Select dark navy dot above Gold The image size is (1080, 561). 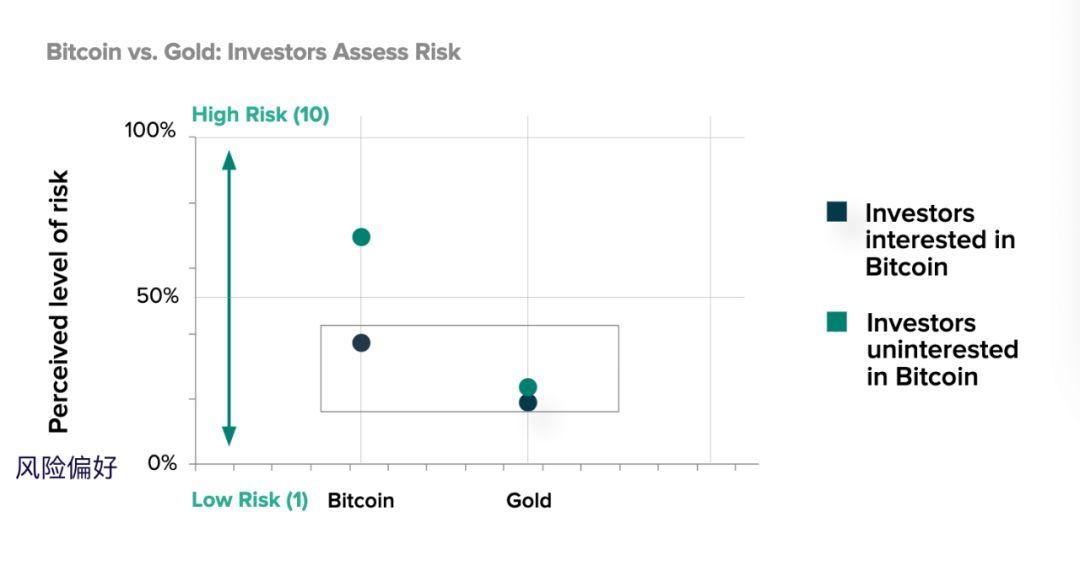click(x=528, y=402)
